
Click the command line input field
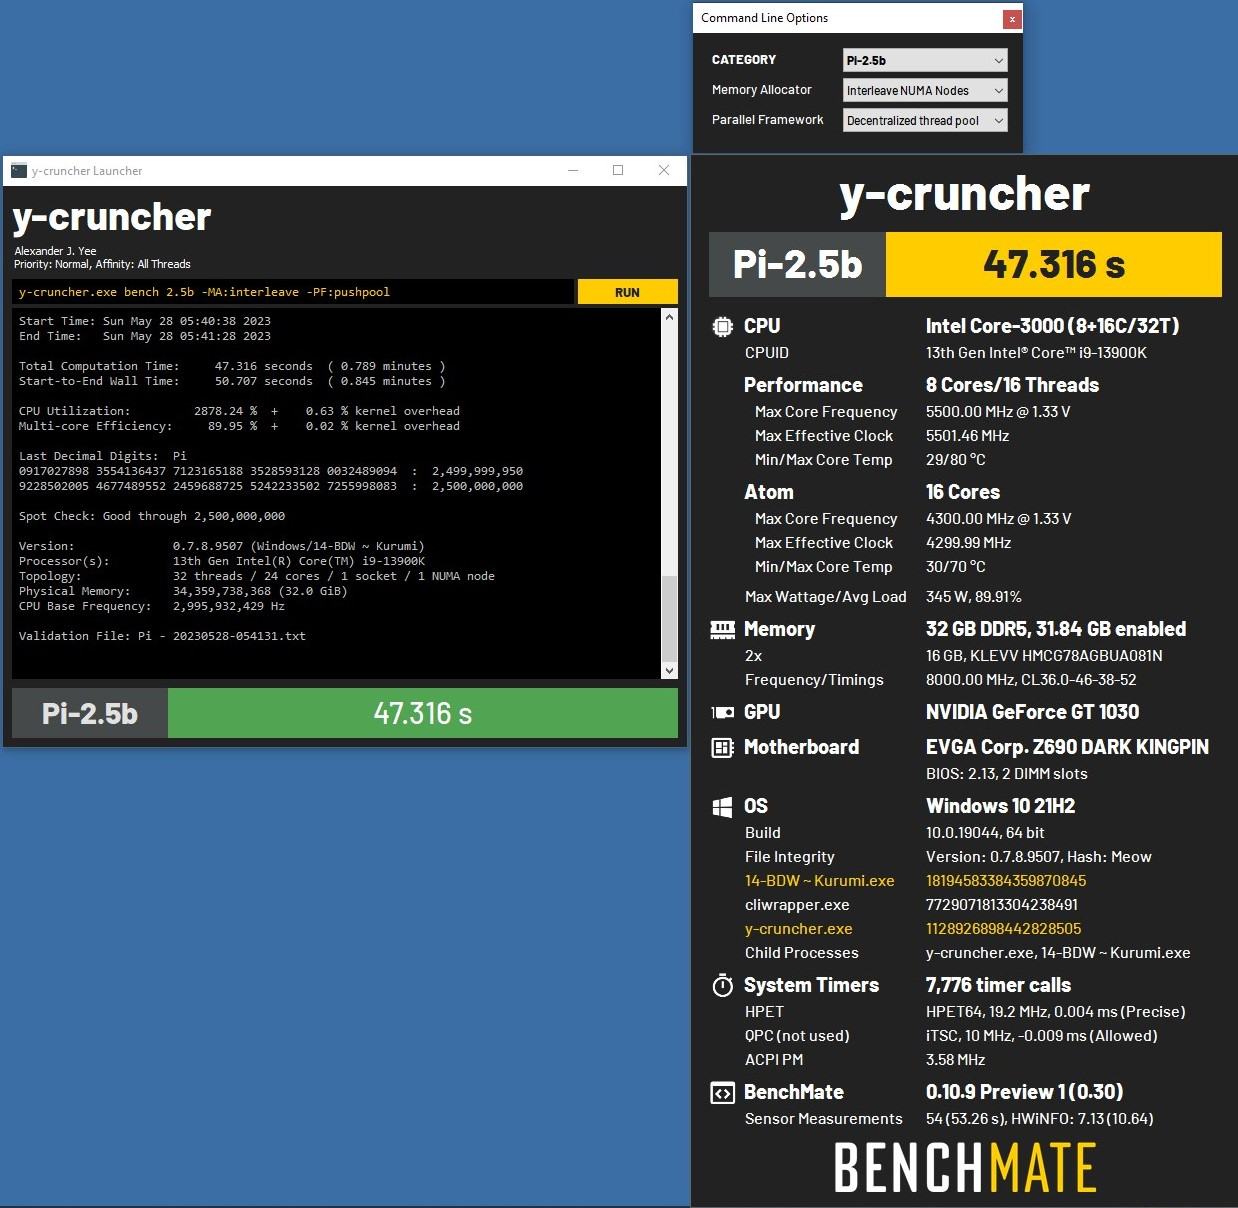[x=294, y=292]
